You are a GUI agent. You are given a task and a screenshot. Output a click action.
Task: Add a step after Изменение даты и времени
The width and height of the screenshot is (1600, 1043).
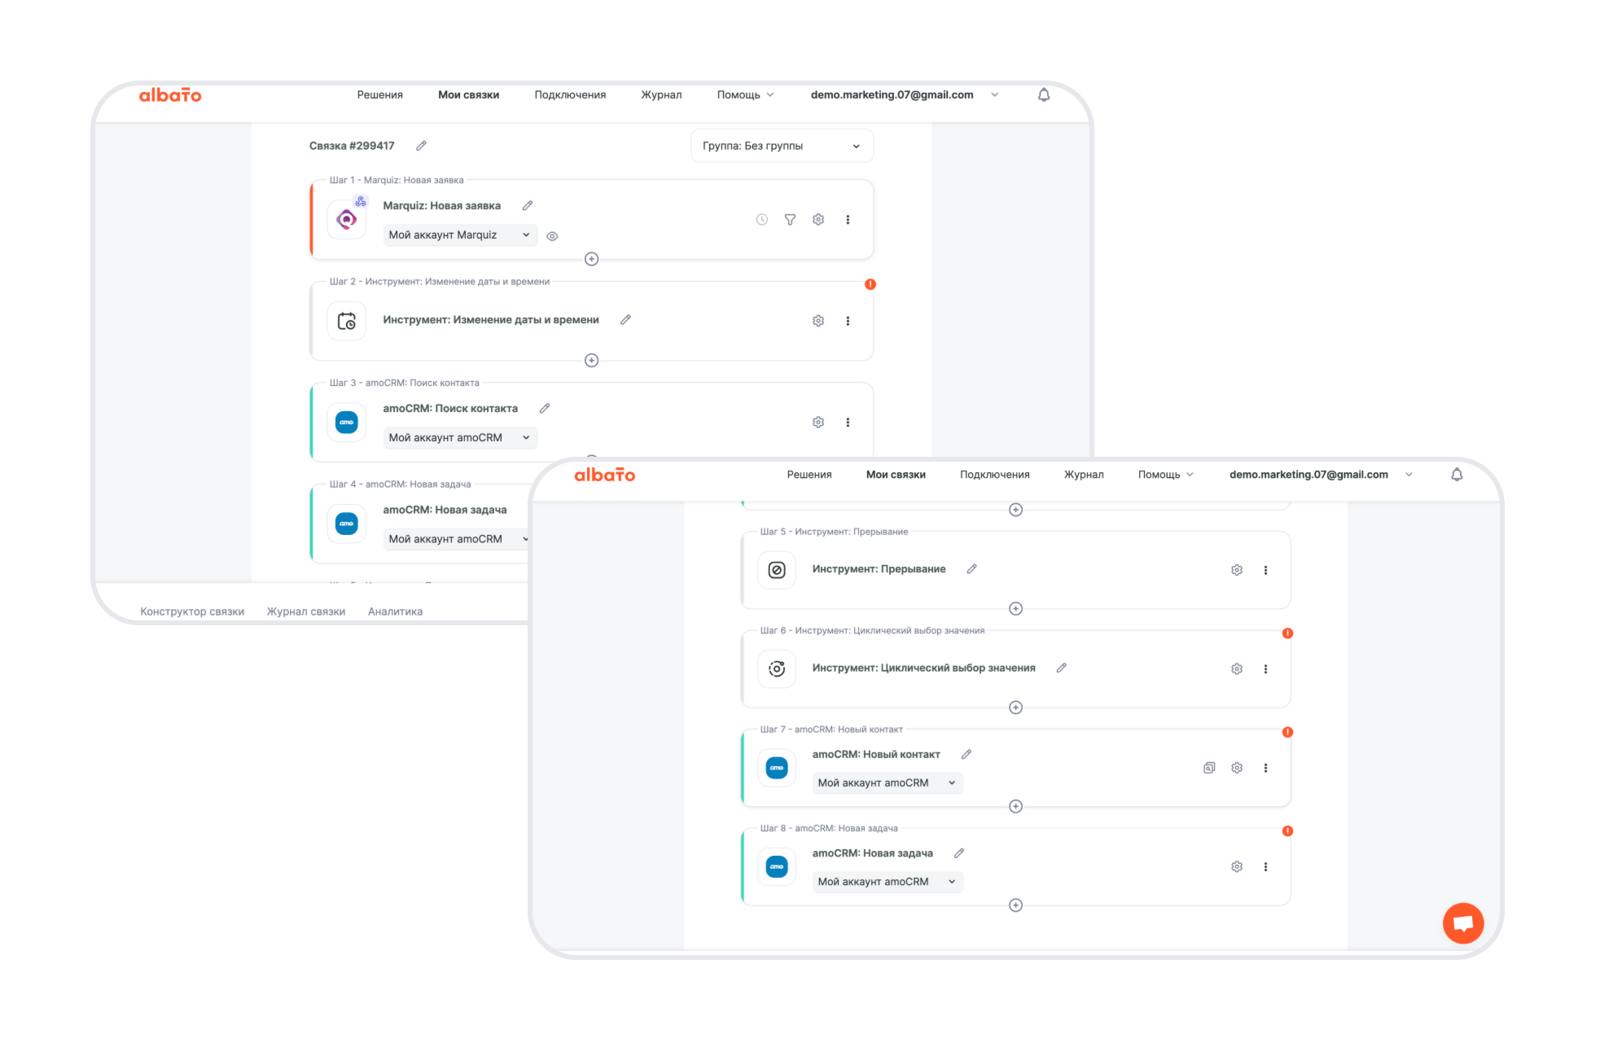[592, 360]
